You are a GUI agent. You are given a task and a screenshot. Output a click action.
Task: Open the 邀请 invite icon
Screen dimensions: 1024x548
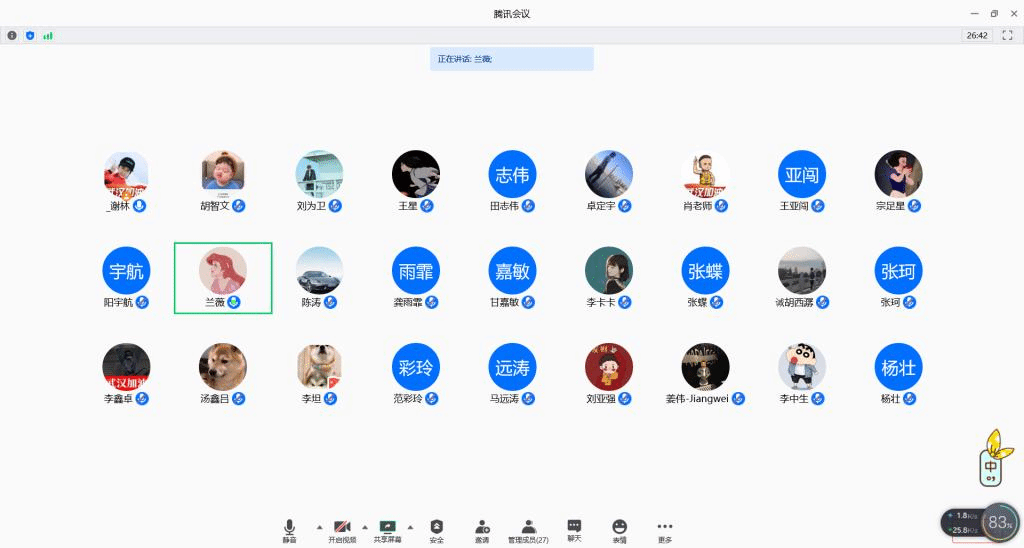pos(482,531)
